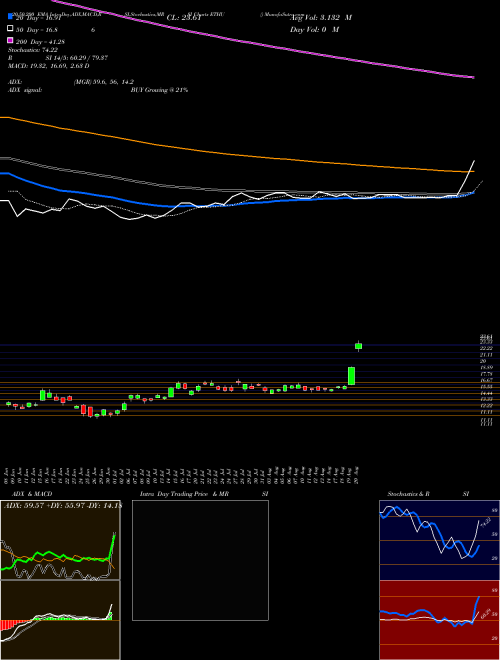Viewport: 500px width, 660px height.
Task: Click the MACD: 19.32, 16.69, 2.63 readout
Action: point(49,66)
